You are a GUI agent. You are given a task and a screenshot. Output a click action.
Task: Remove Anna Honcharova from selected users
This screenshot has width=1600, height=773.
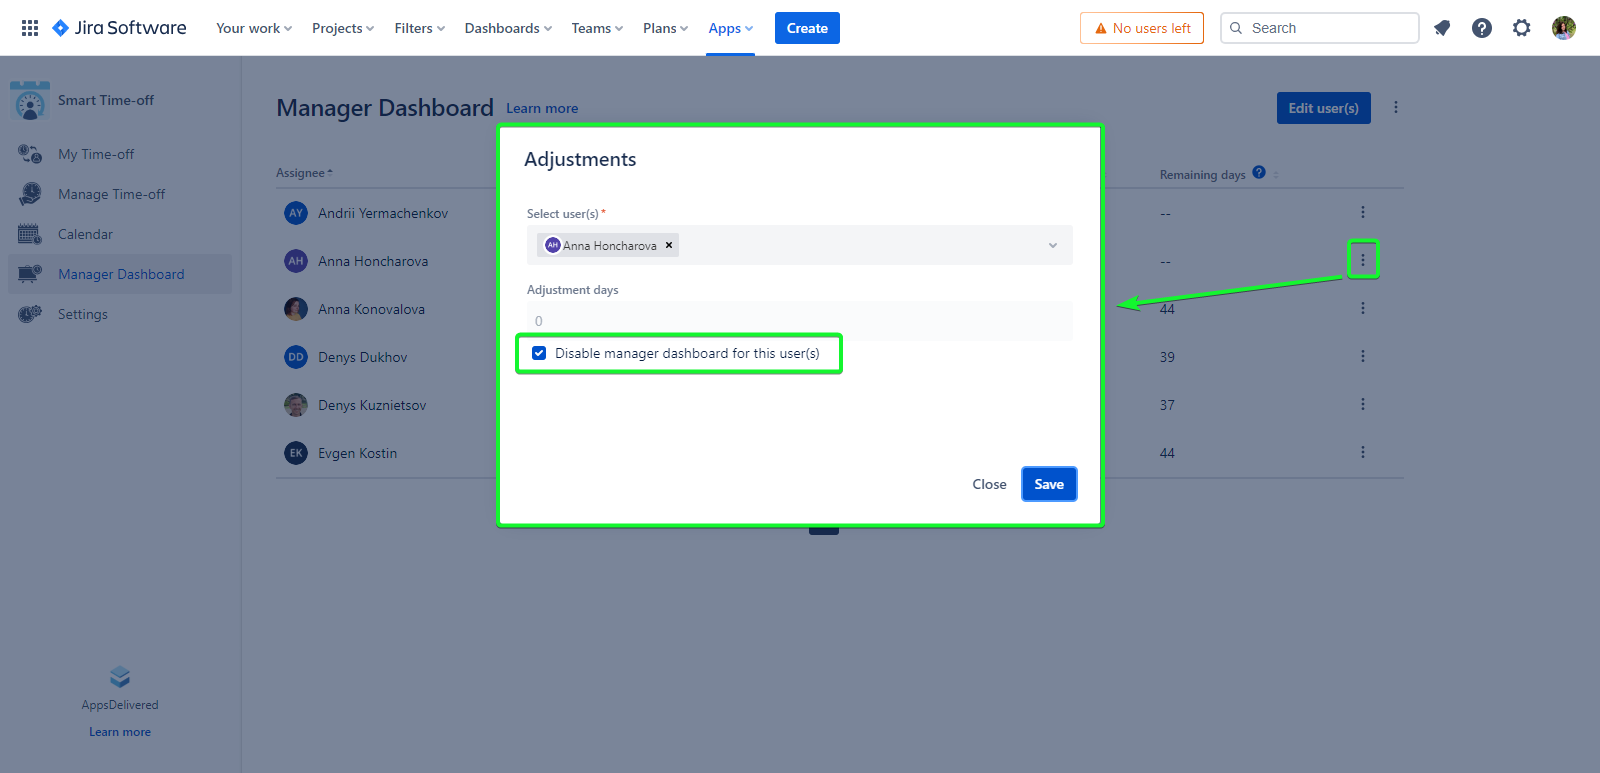pos(669,245)
